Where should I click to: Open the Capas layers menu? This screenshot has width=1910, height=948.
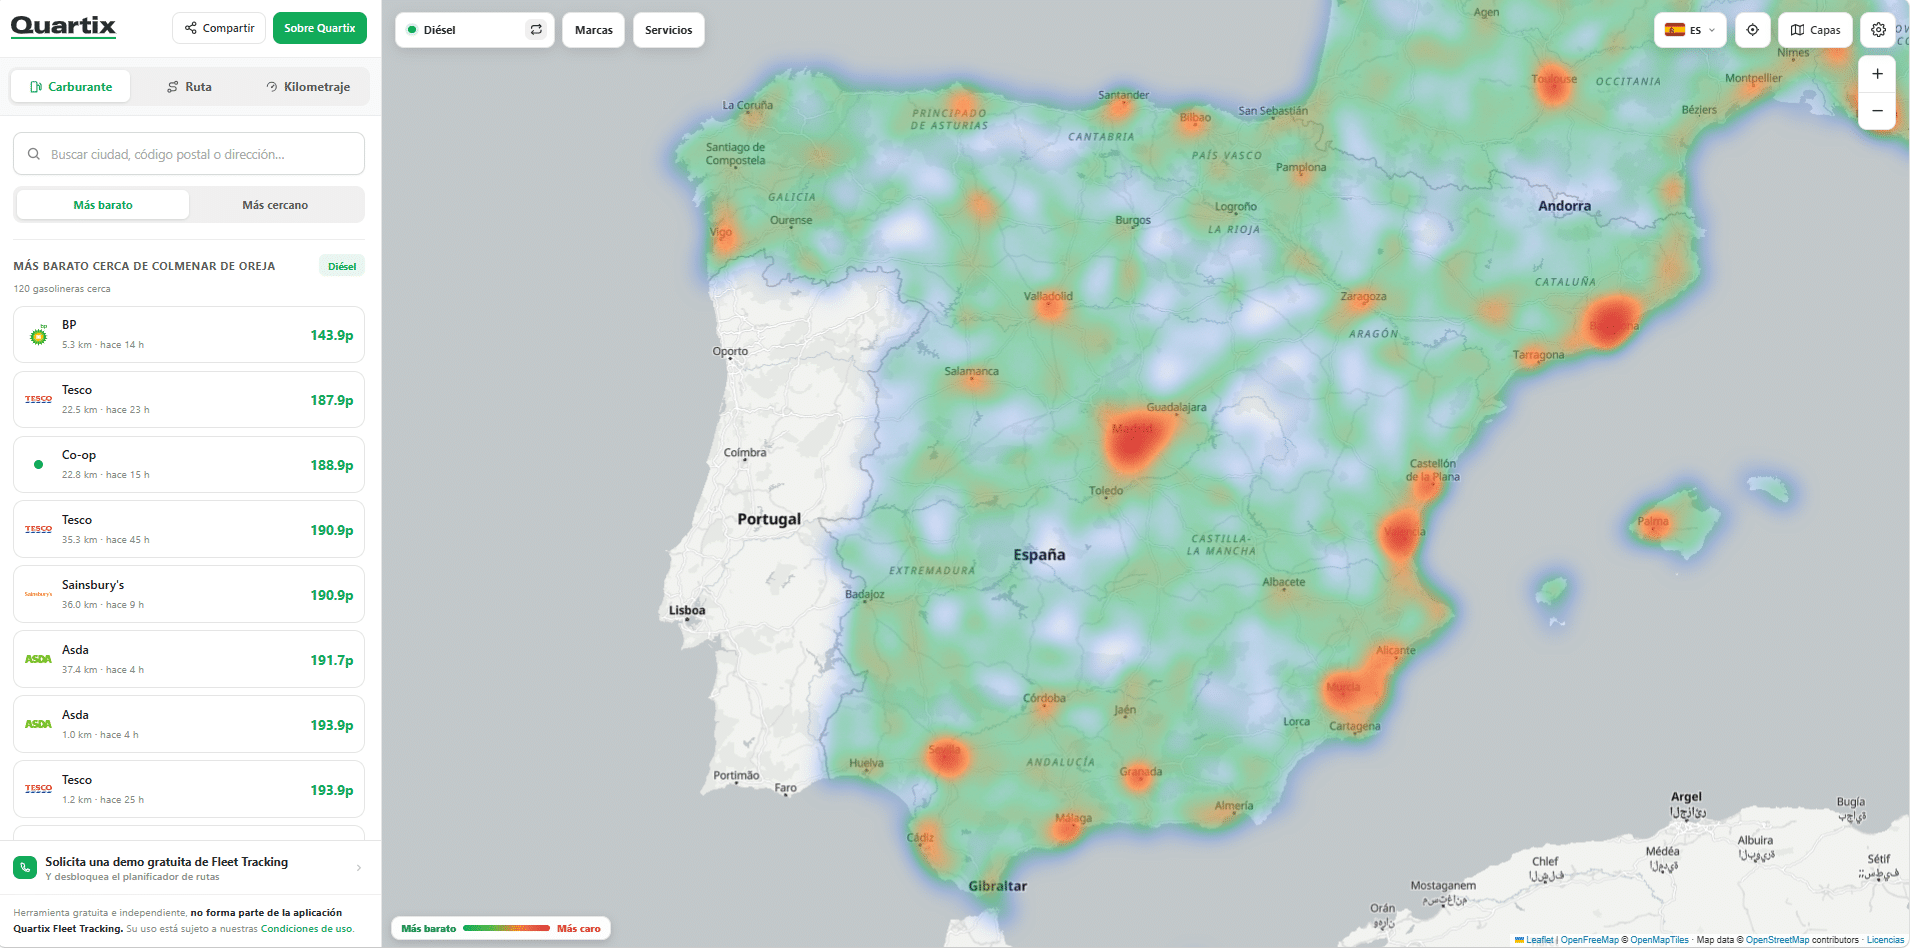(1815, 30)
